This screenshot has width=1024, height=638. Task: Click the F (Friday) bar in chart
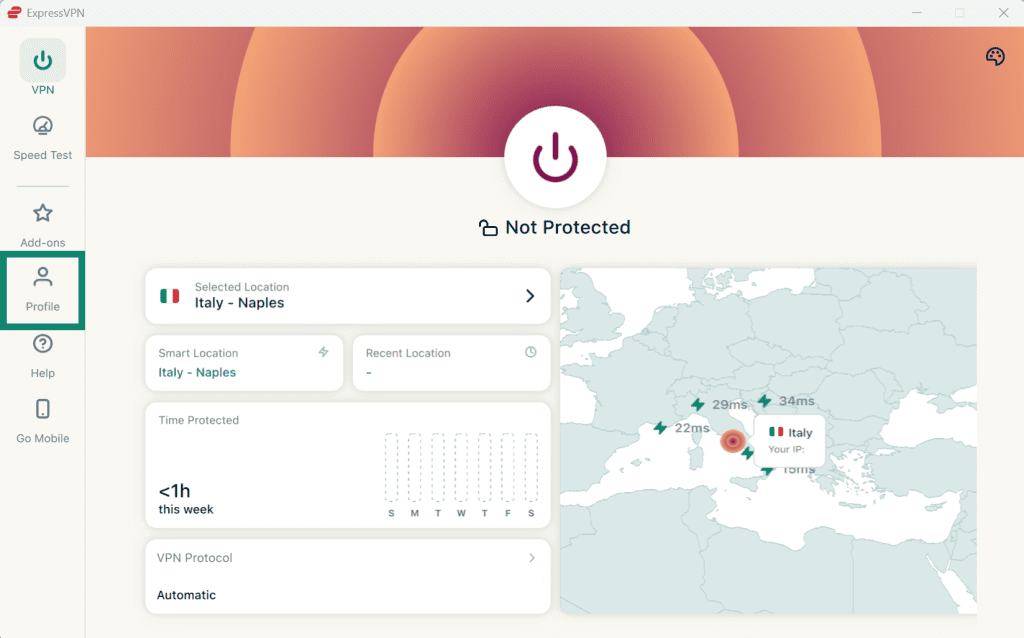pyautogui.click(x=507, y=468)
